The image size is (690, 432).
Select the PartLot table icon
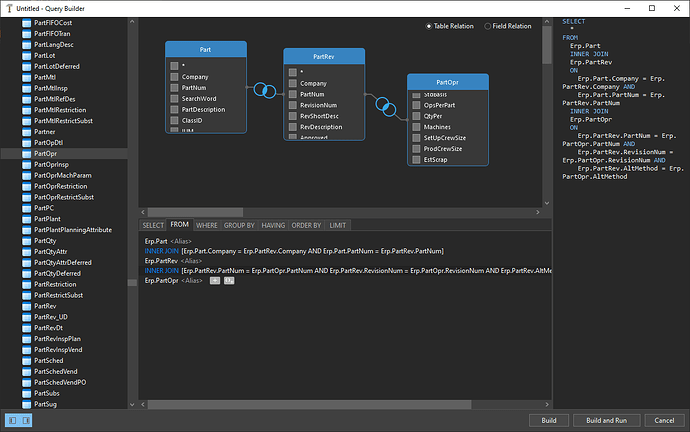pos(26,56)
